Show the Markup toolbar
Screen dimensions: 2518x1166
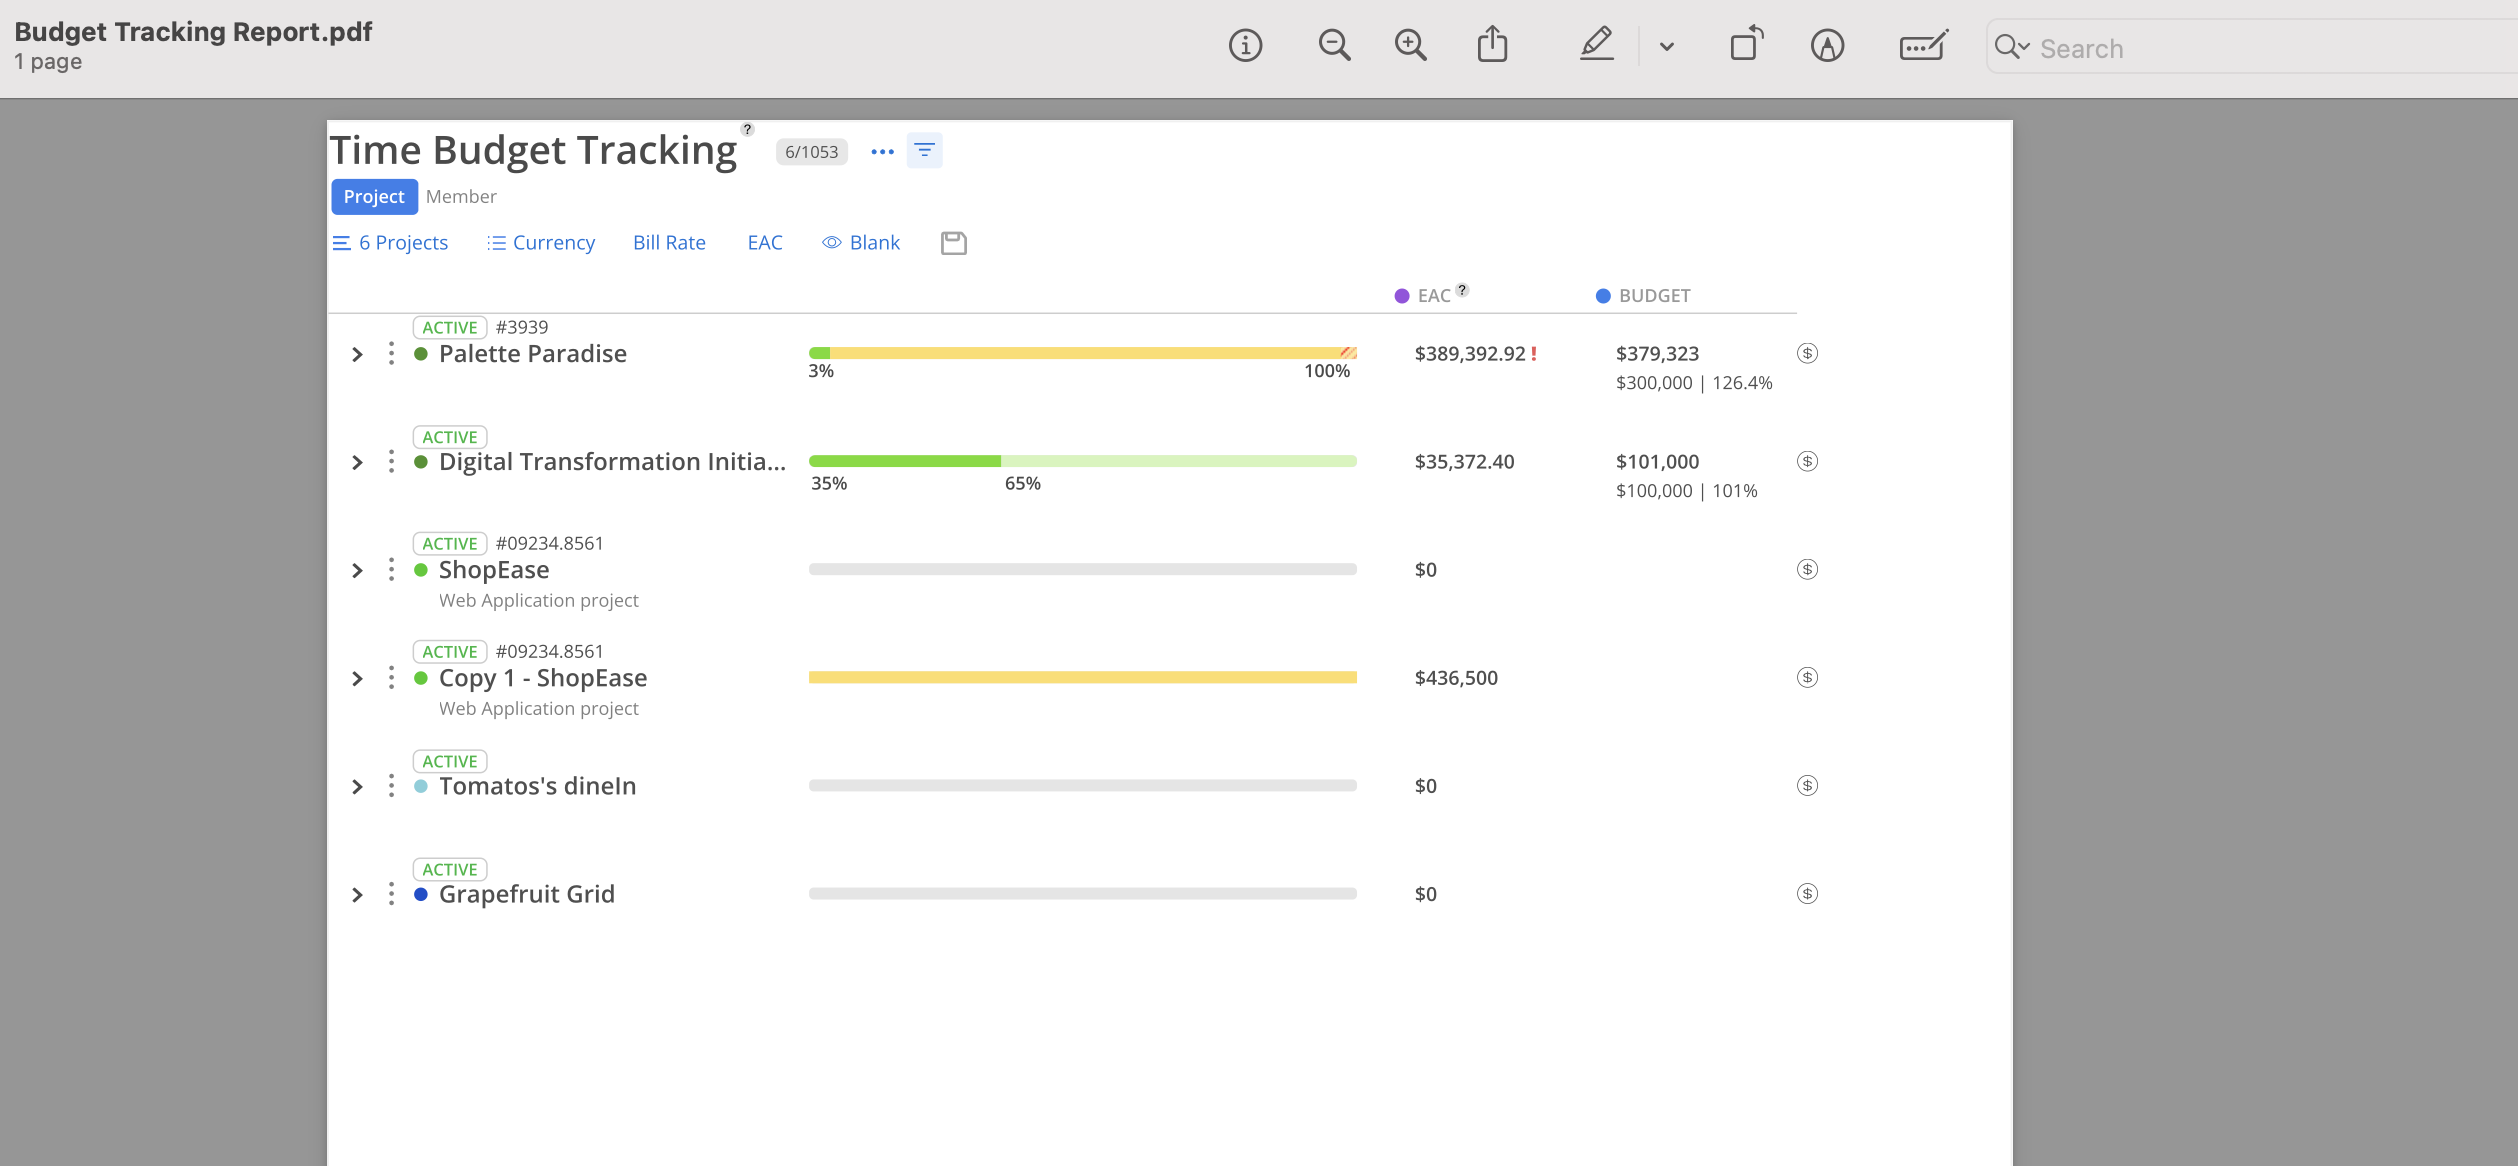tap(1827, 46)
